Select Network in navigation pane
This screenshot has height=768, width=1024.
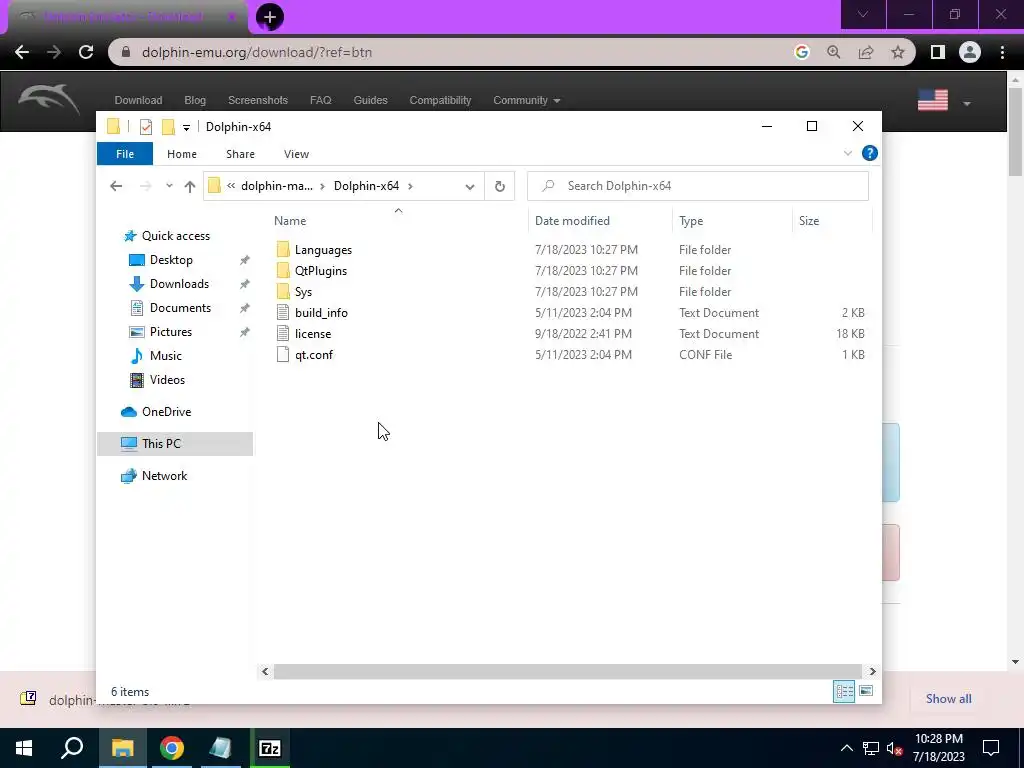coord(165,476)
